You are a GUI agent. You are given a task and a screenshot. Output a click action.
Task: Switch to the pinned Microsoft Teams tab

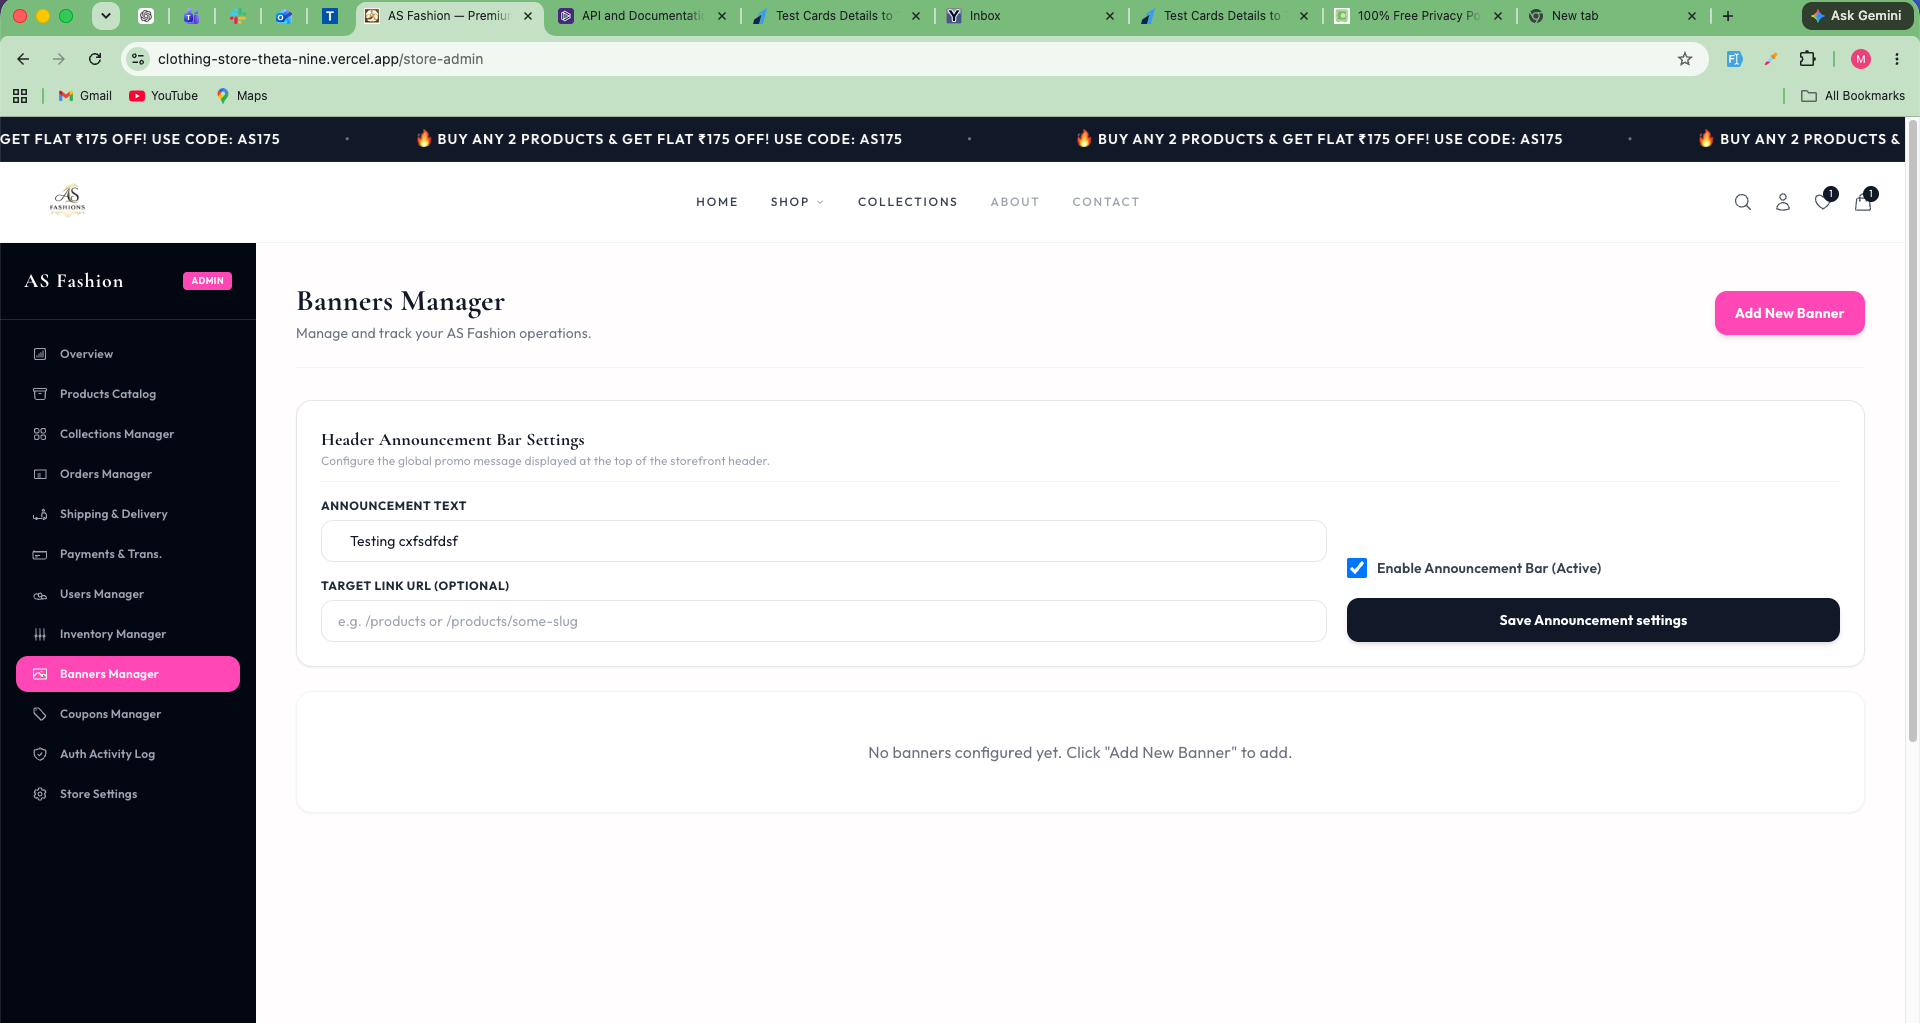(191, 16)
